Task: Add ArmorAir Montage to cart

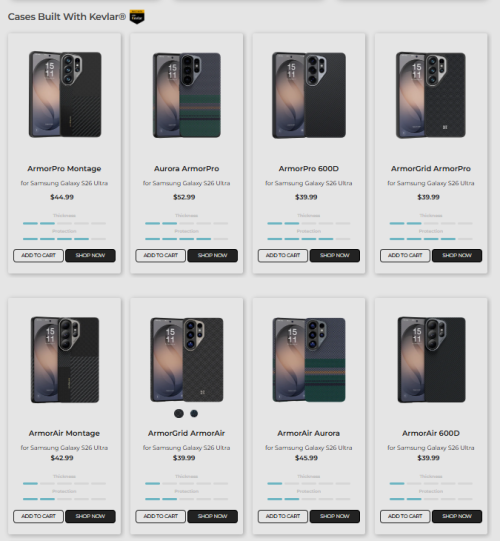Action: pyautogui.click(x=38, y=517)
